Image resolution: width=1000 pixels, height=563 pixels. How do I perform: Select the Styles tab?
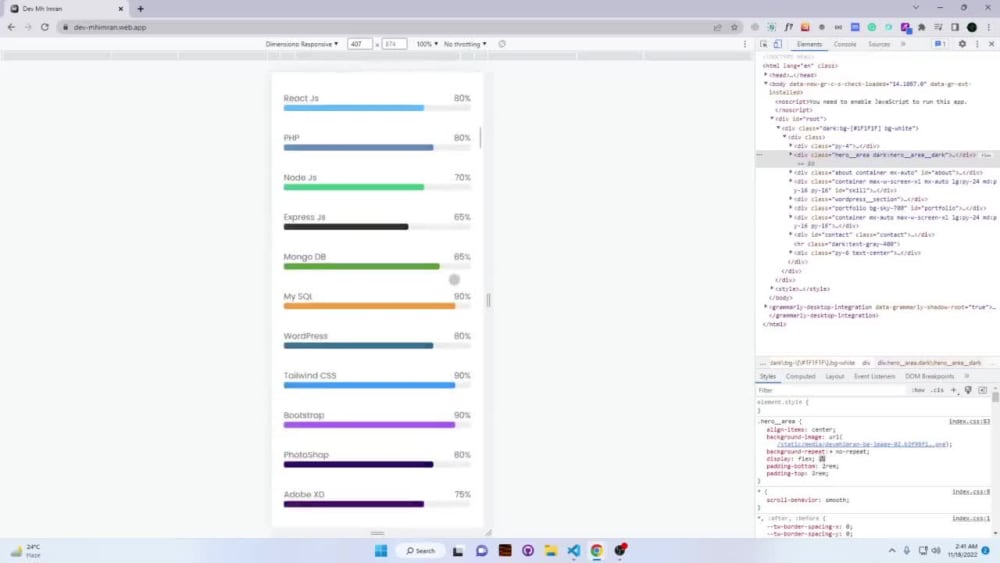(x=768, y=376)
